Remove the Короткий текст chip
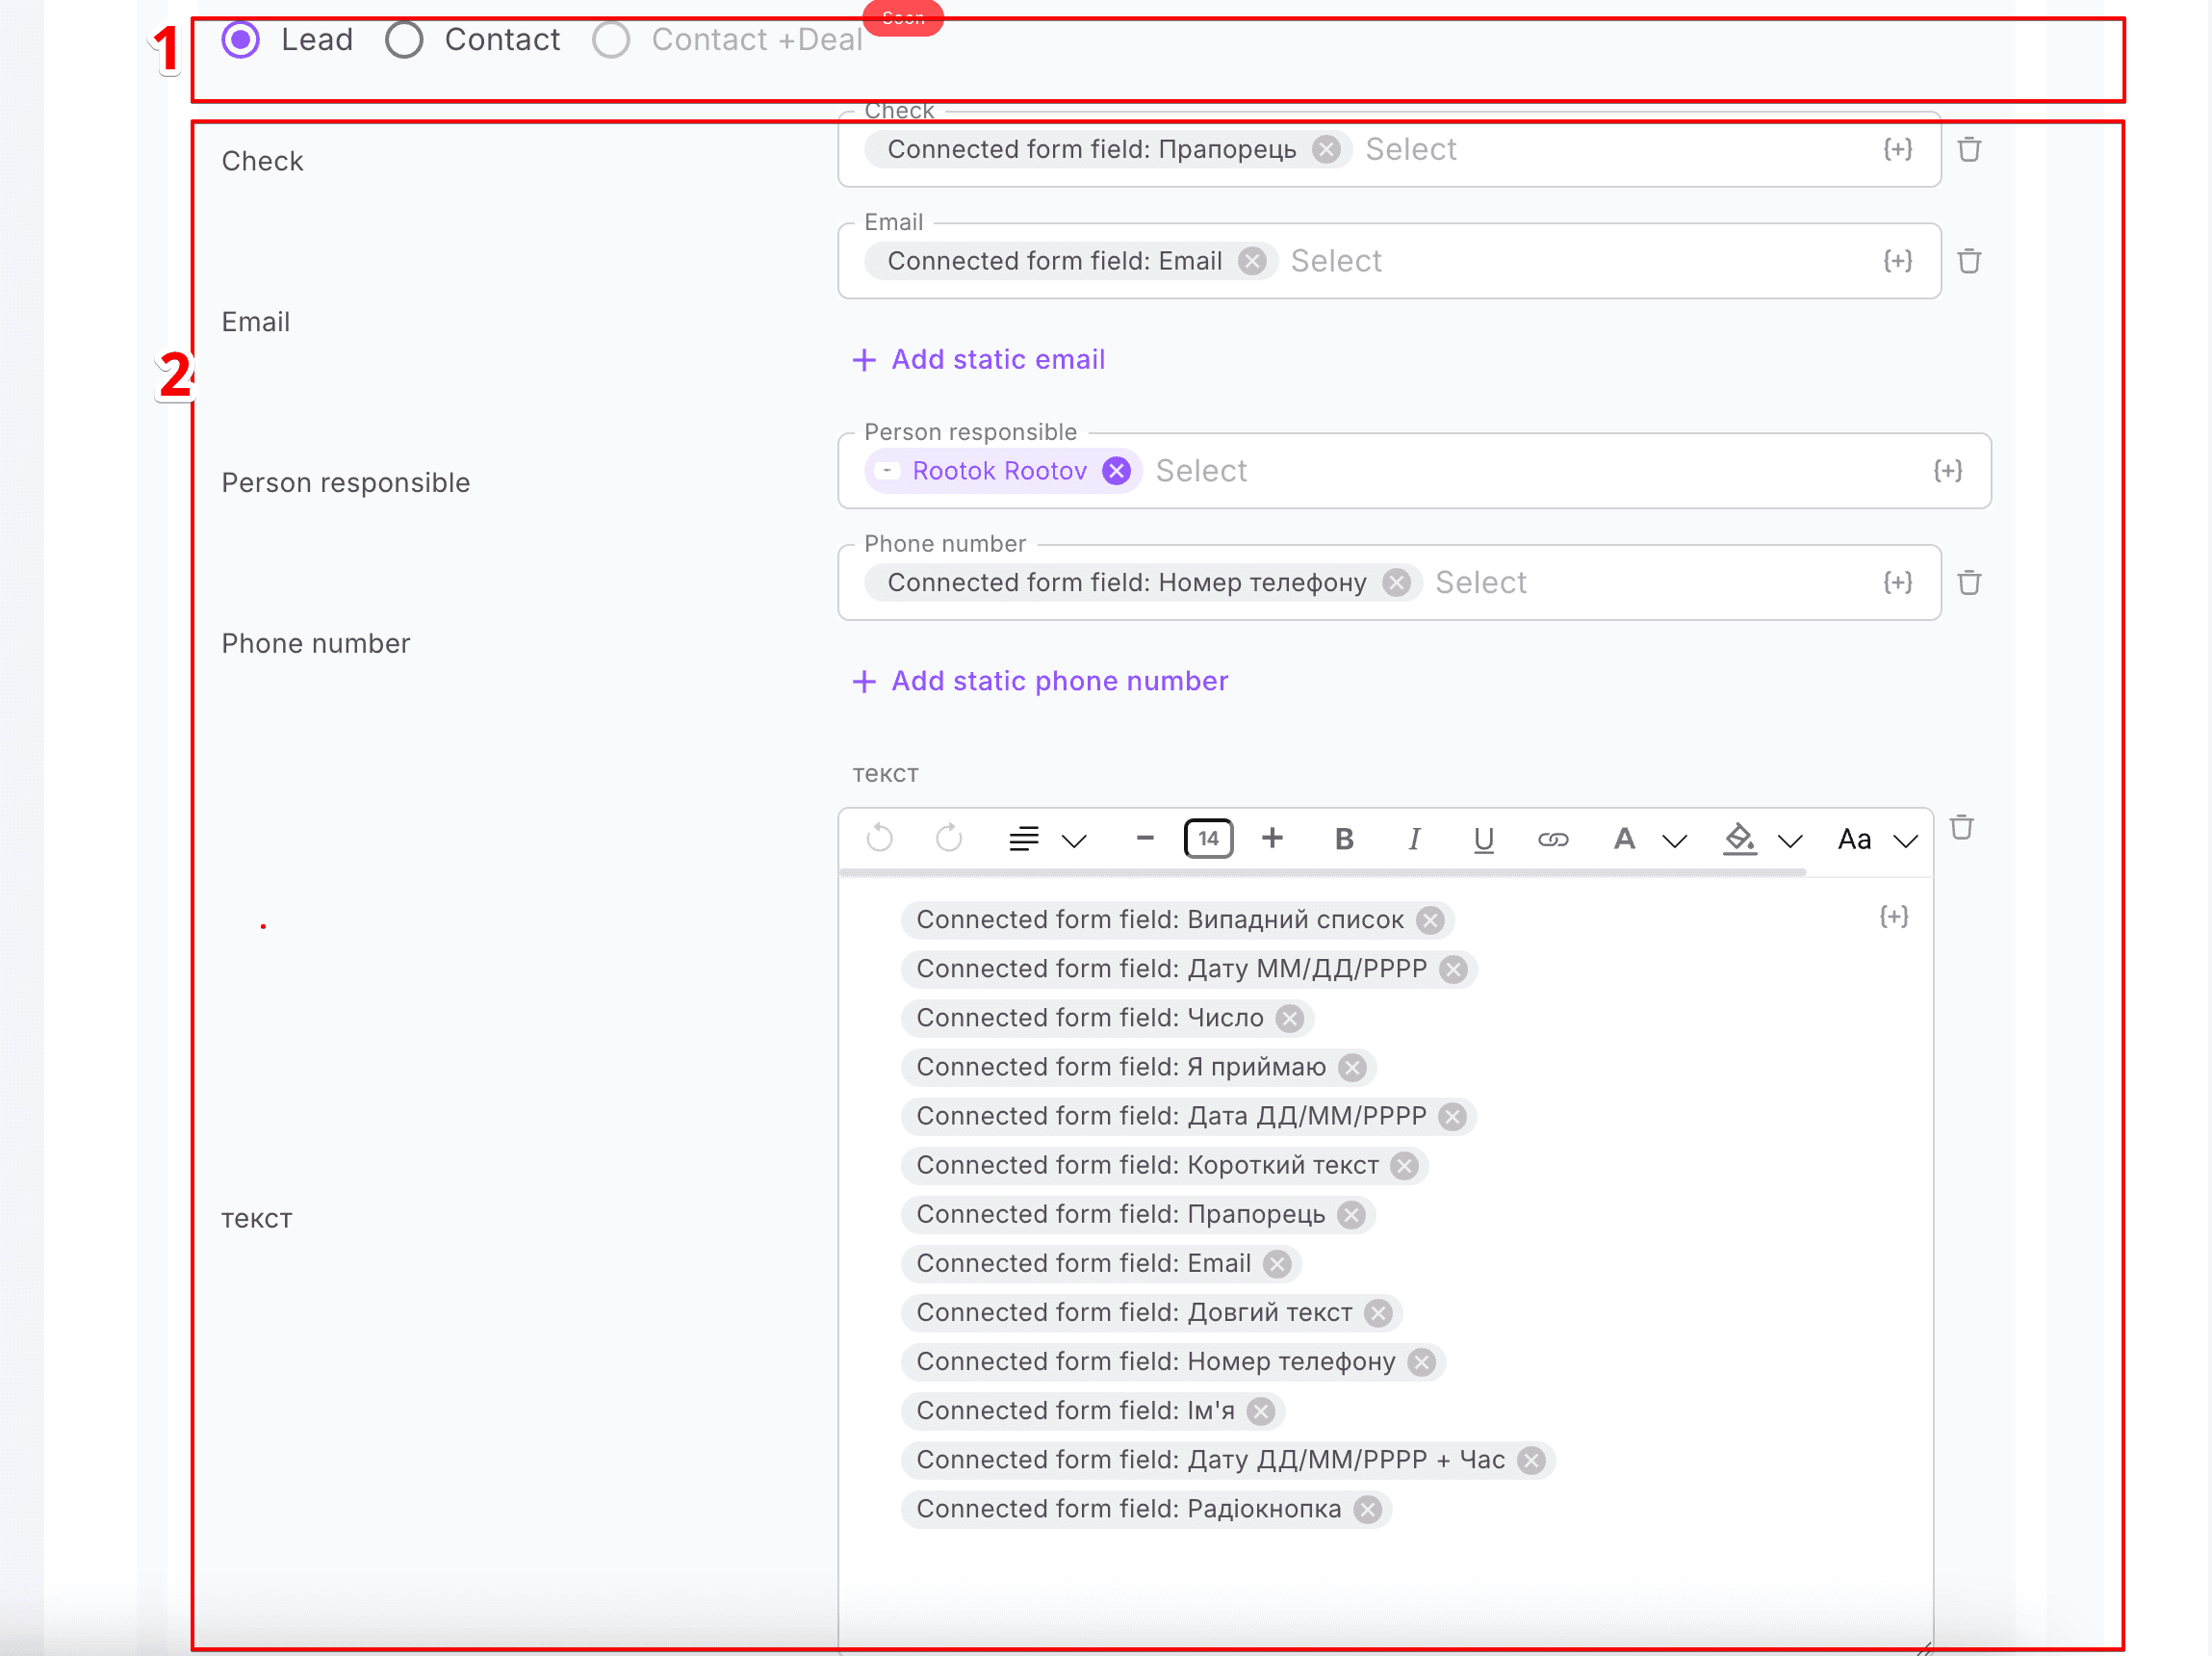This screenshot has height=1656, width=2212. pos(1405,1166)
